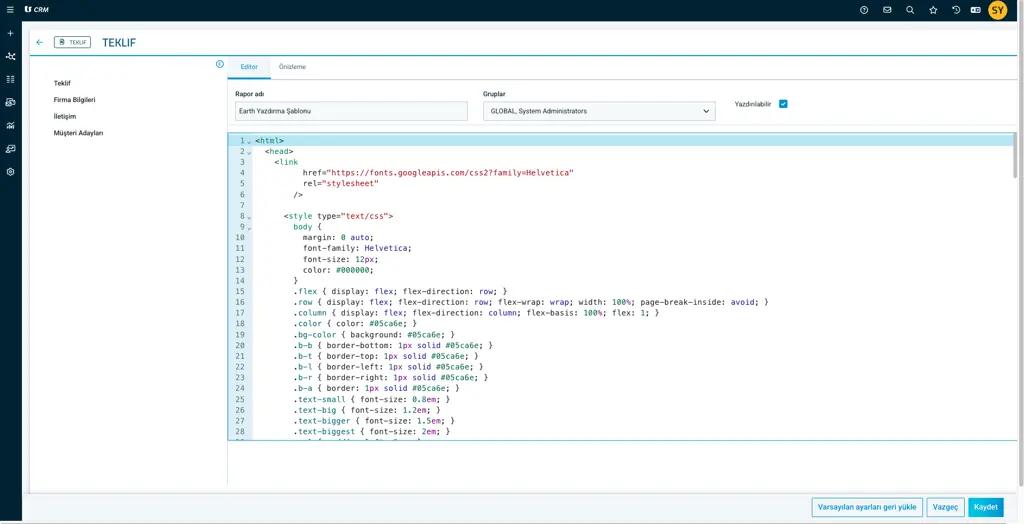Click Varsayılan ayarları geri yükle button
Screen dimensions: 1024x524
coord(867,507)
